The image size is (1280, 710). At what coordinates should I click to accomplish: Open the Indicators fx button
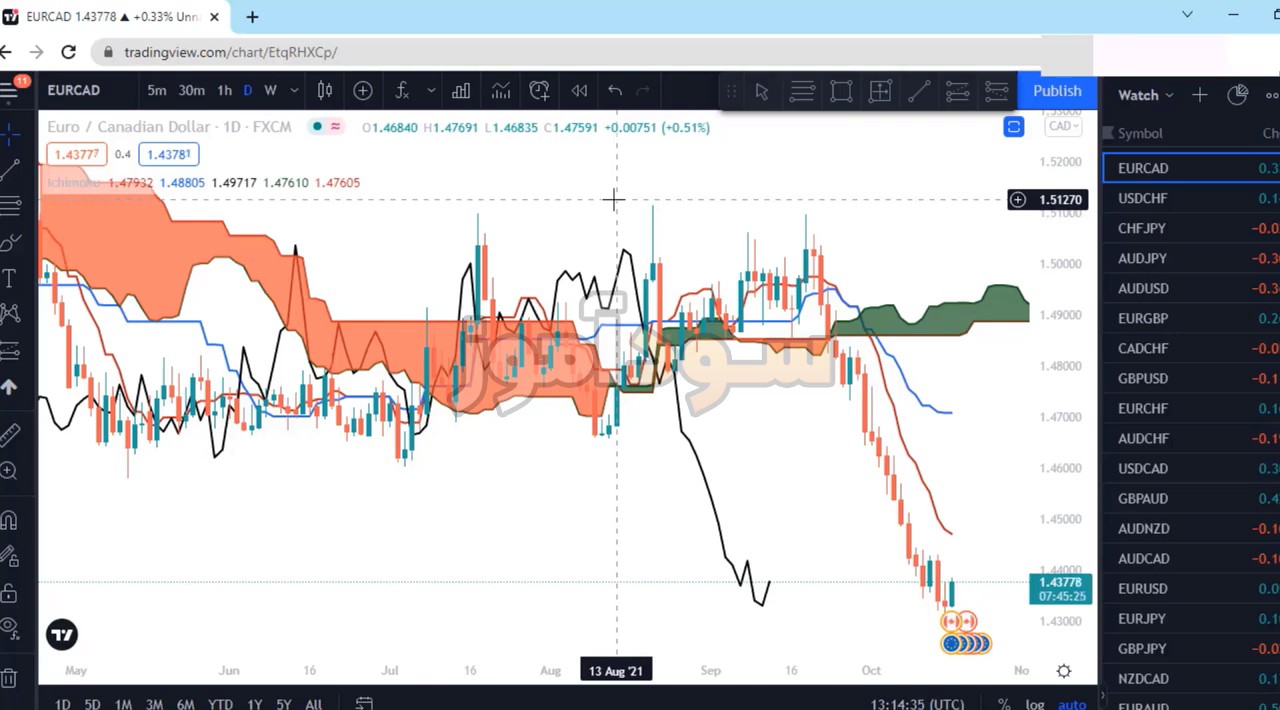click(x=402, y=91)
